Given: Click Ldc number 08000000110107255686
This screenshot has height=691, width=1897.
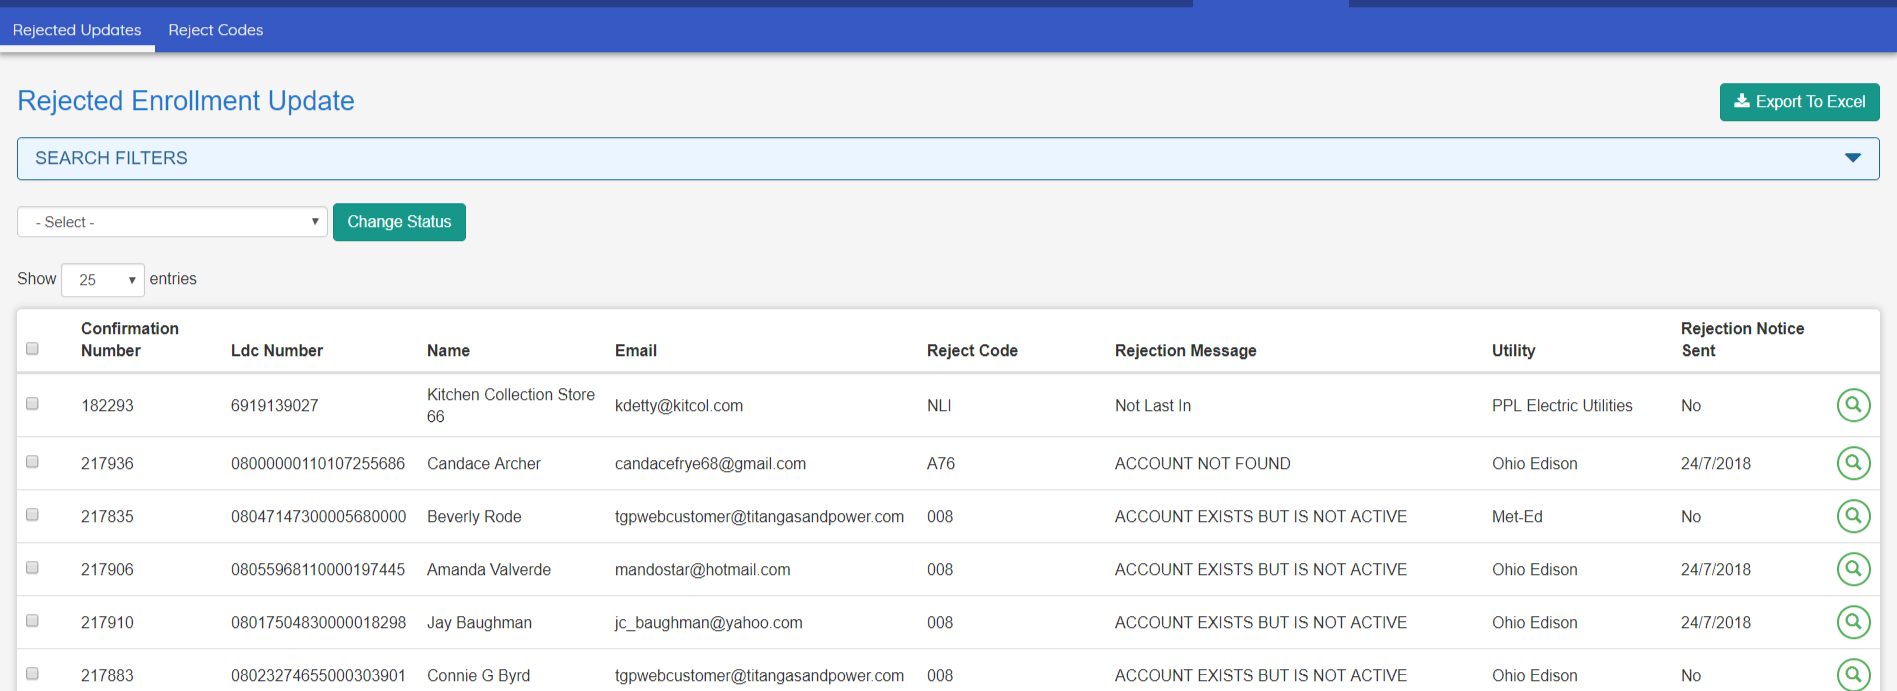Looking at the screenshot, I should point(318,464).
